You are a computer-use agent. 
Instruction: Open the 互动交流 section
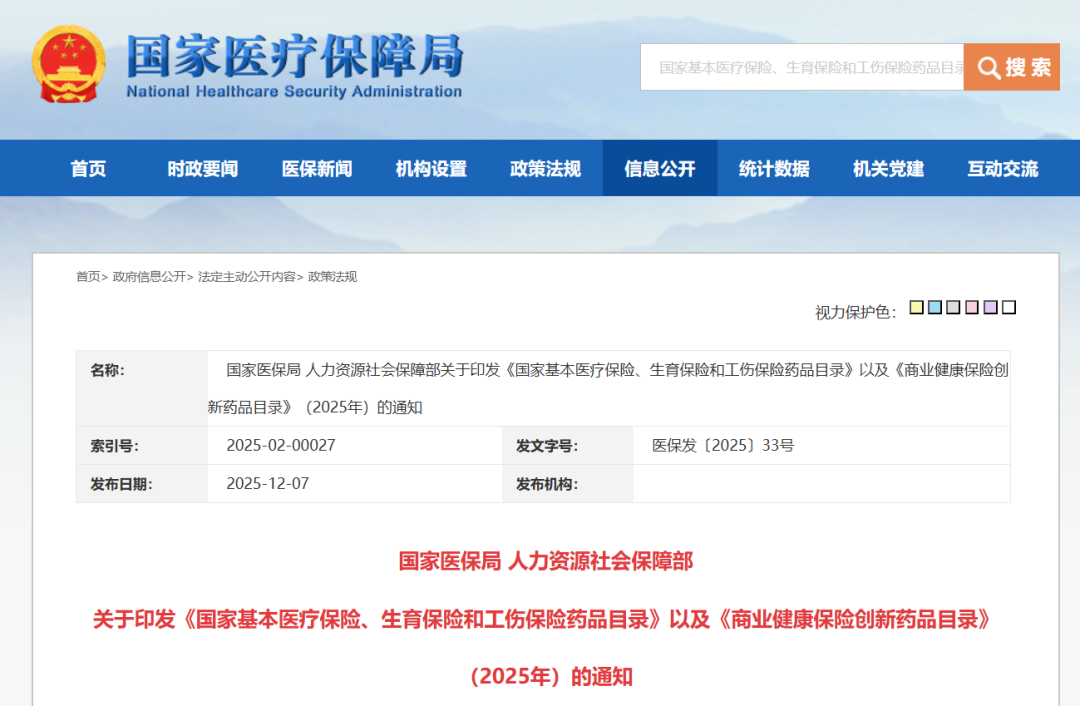pyautogui.click(x=1003, y=168)
